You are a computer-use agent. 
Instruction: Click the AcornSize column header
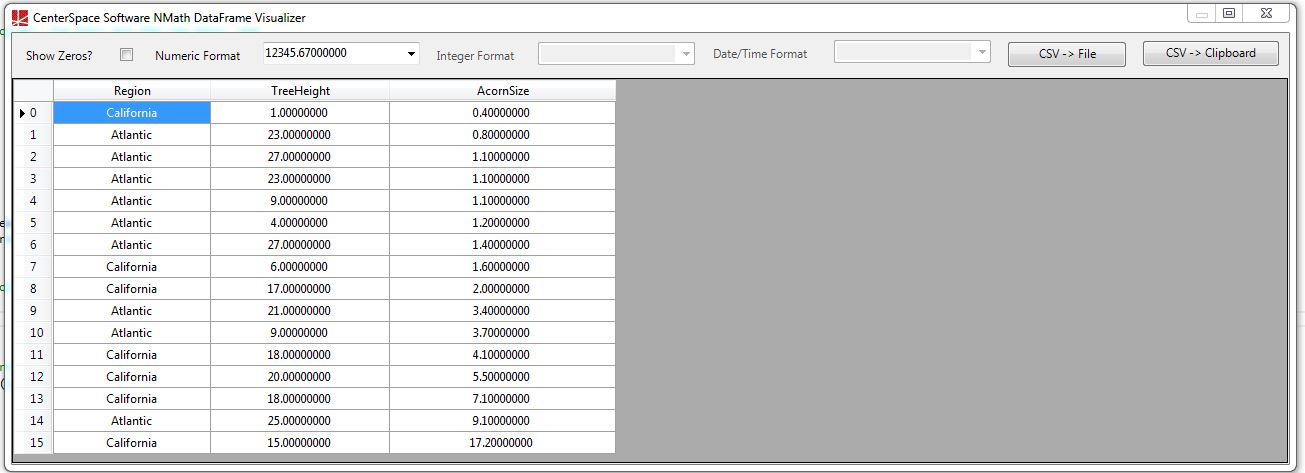502,91
